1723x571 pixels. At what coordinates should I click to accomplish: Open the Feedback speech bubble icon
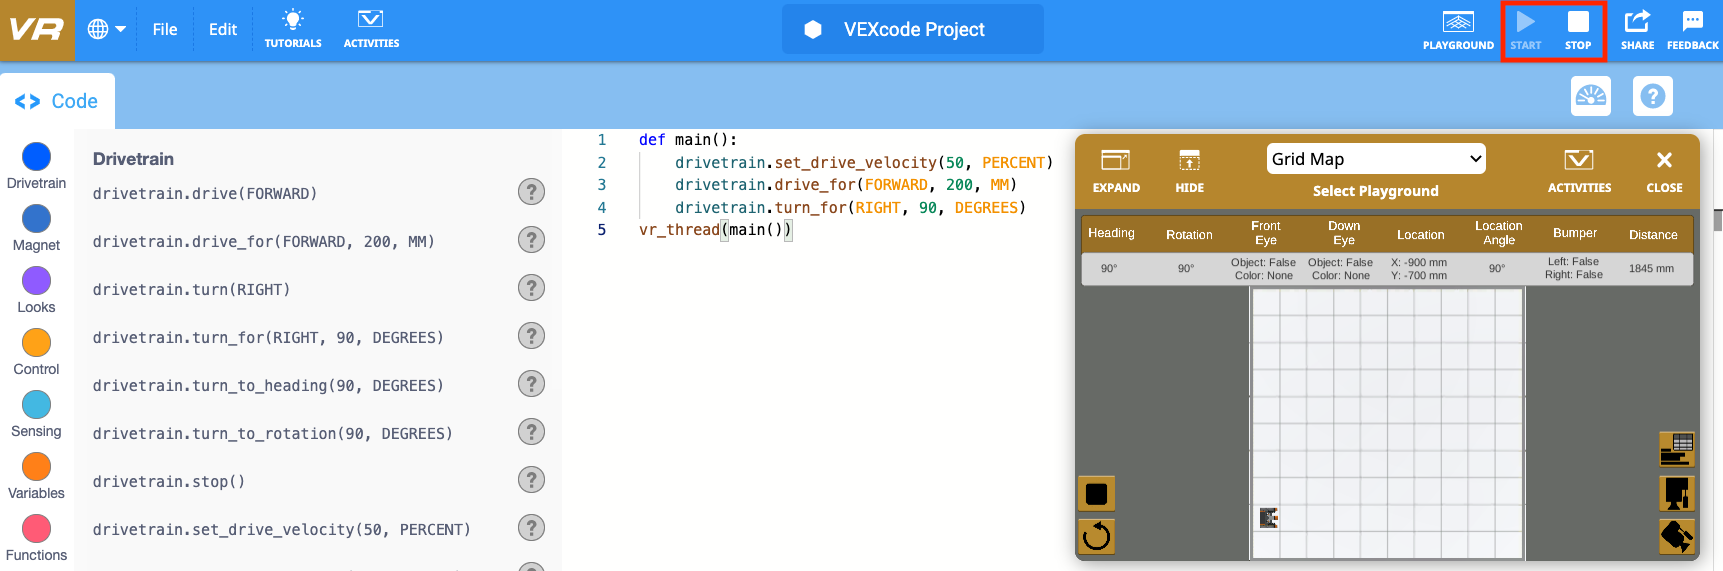tap(1692, 29)
